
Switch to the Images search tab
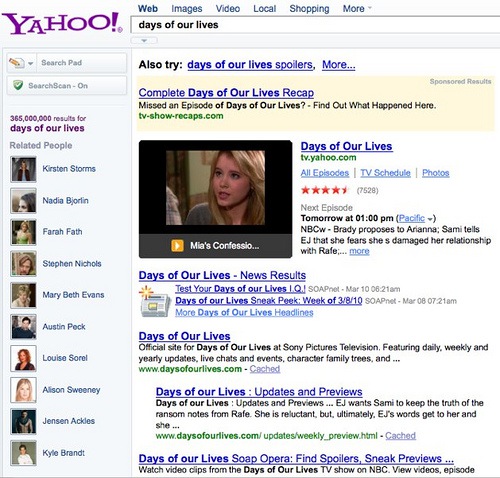187,8
